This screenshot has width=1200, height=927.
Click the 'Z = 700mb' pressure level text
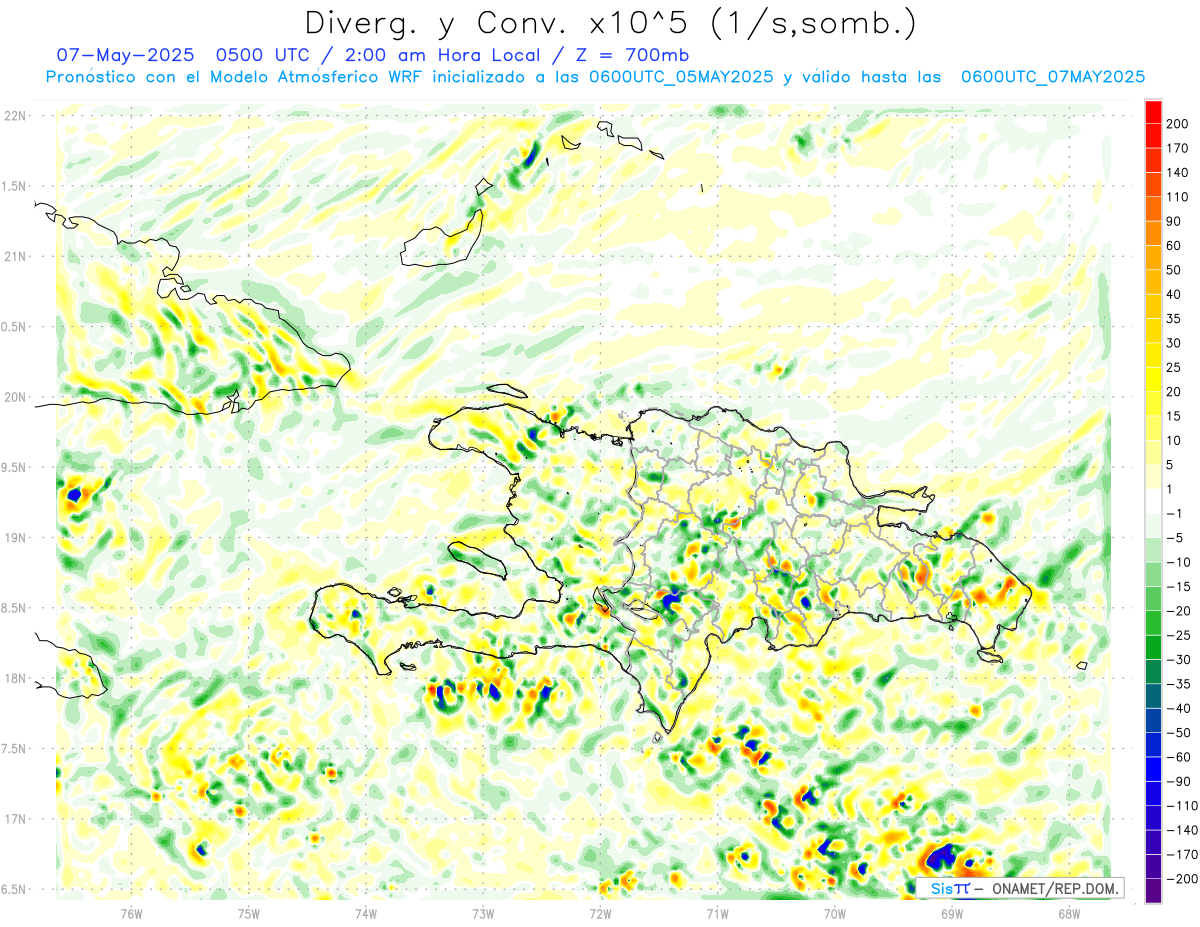click(x=631, y=54)
